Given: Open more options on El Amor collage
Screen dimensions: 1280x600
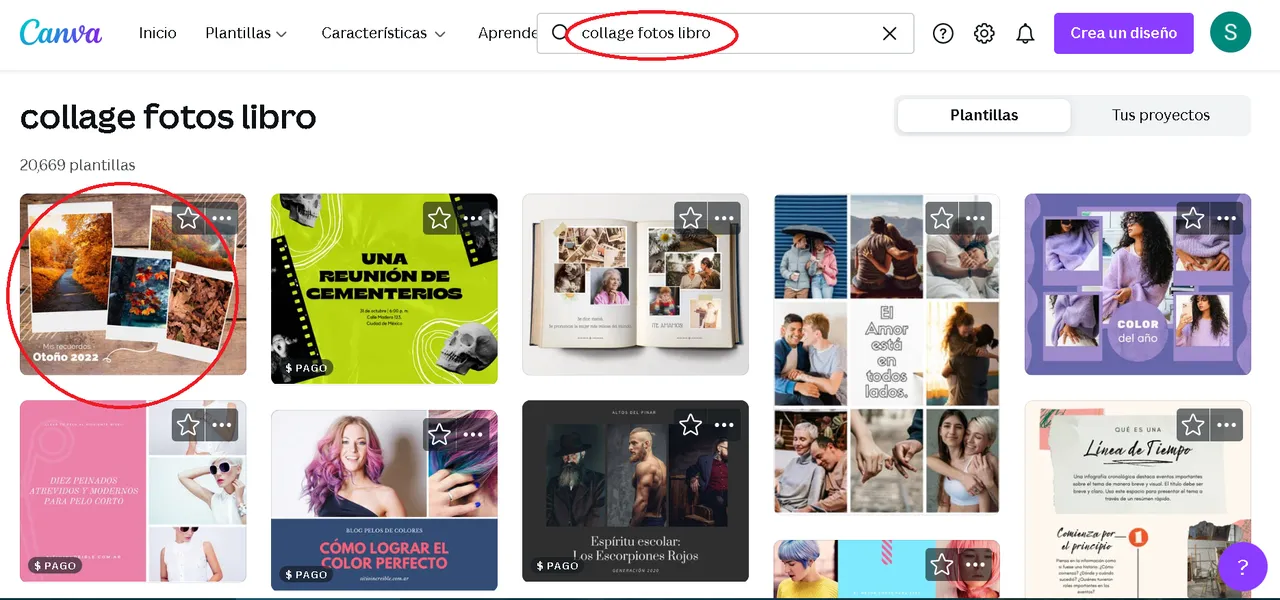Looking at the screenshot, I should pyautogui.click(x=975, y=218).
